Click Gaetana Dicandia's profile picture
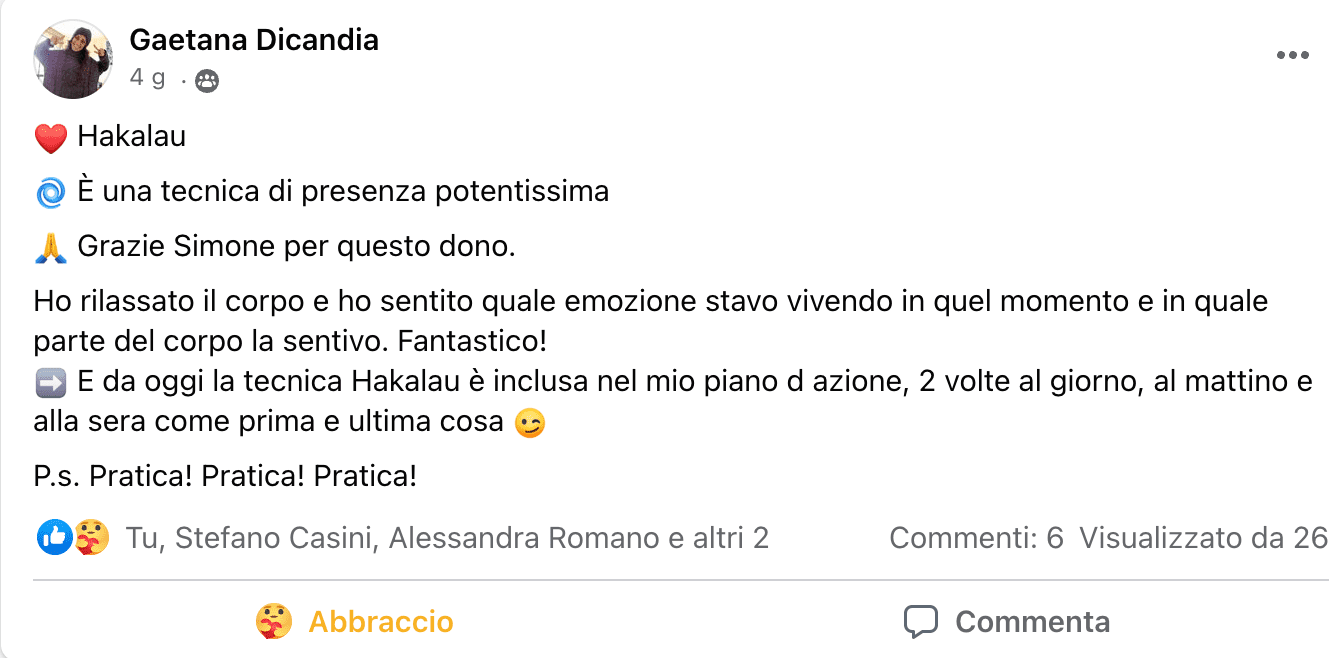This screenshot has height=658, width=1344. [x=72, y=59]
